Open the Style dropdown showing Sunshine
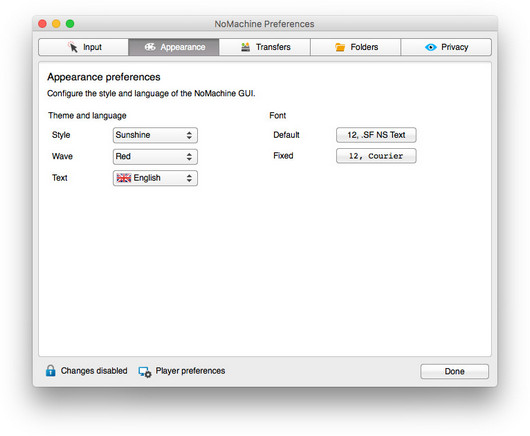This screenshot has width=530, height=436. (155, 135)
